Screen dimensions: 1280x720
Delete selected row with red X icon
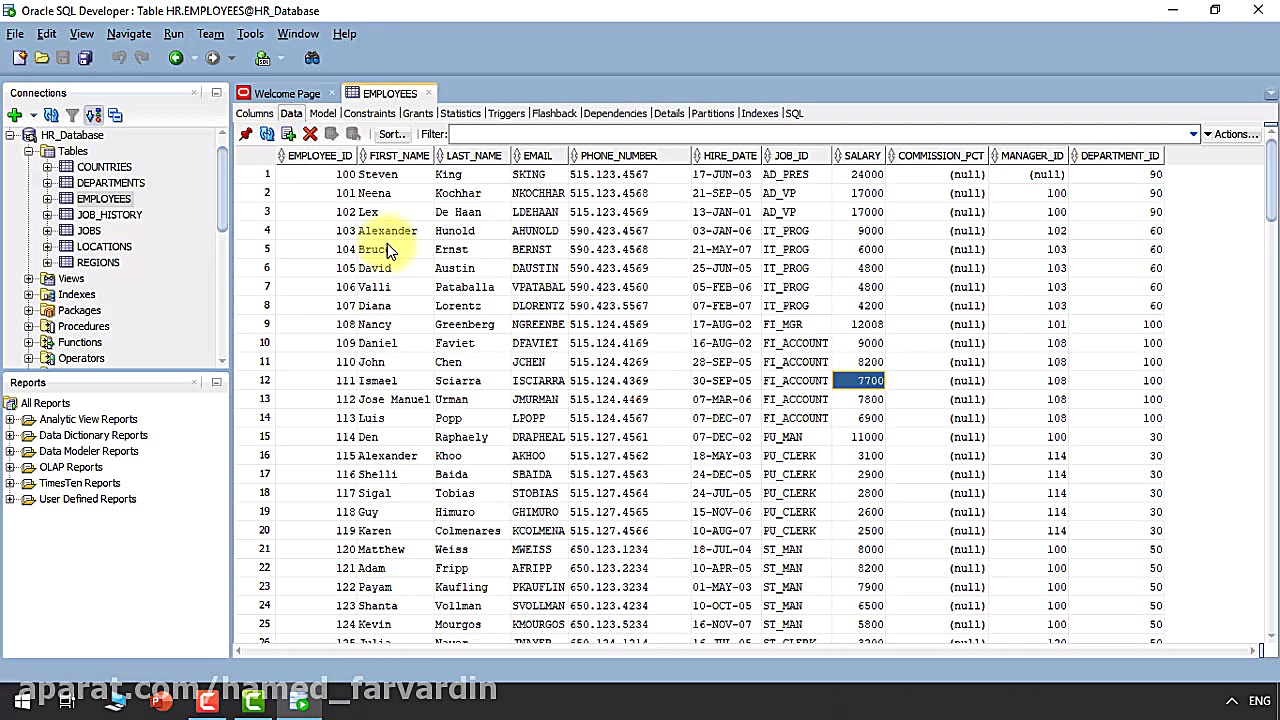pos(310,134)
